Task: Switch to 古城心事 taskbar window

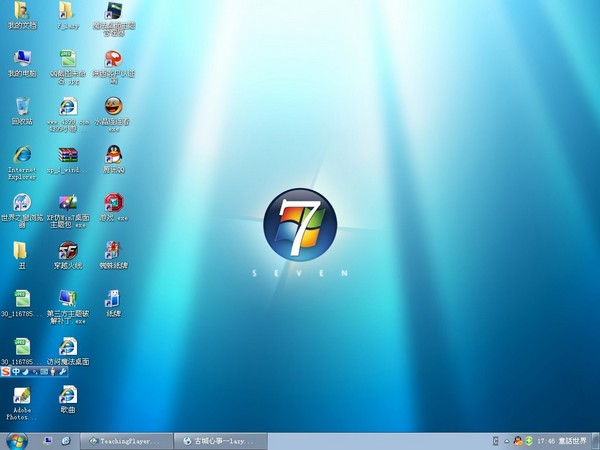Action: (222, 440)
